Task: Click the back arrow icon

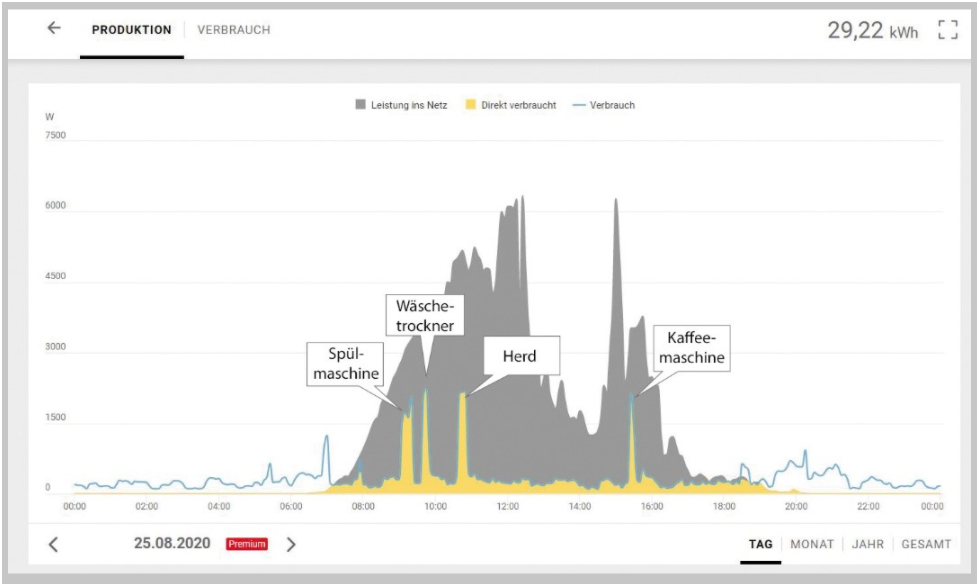Action: coord(54,29)
